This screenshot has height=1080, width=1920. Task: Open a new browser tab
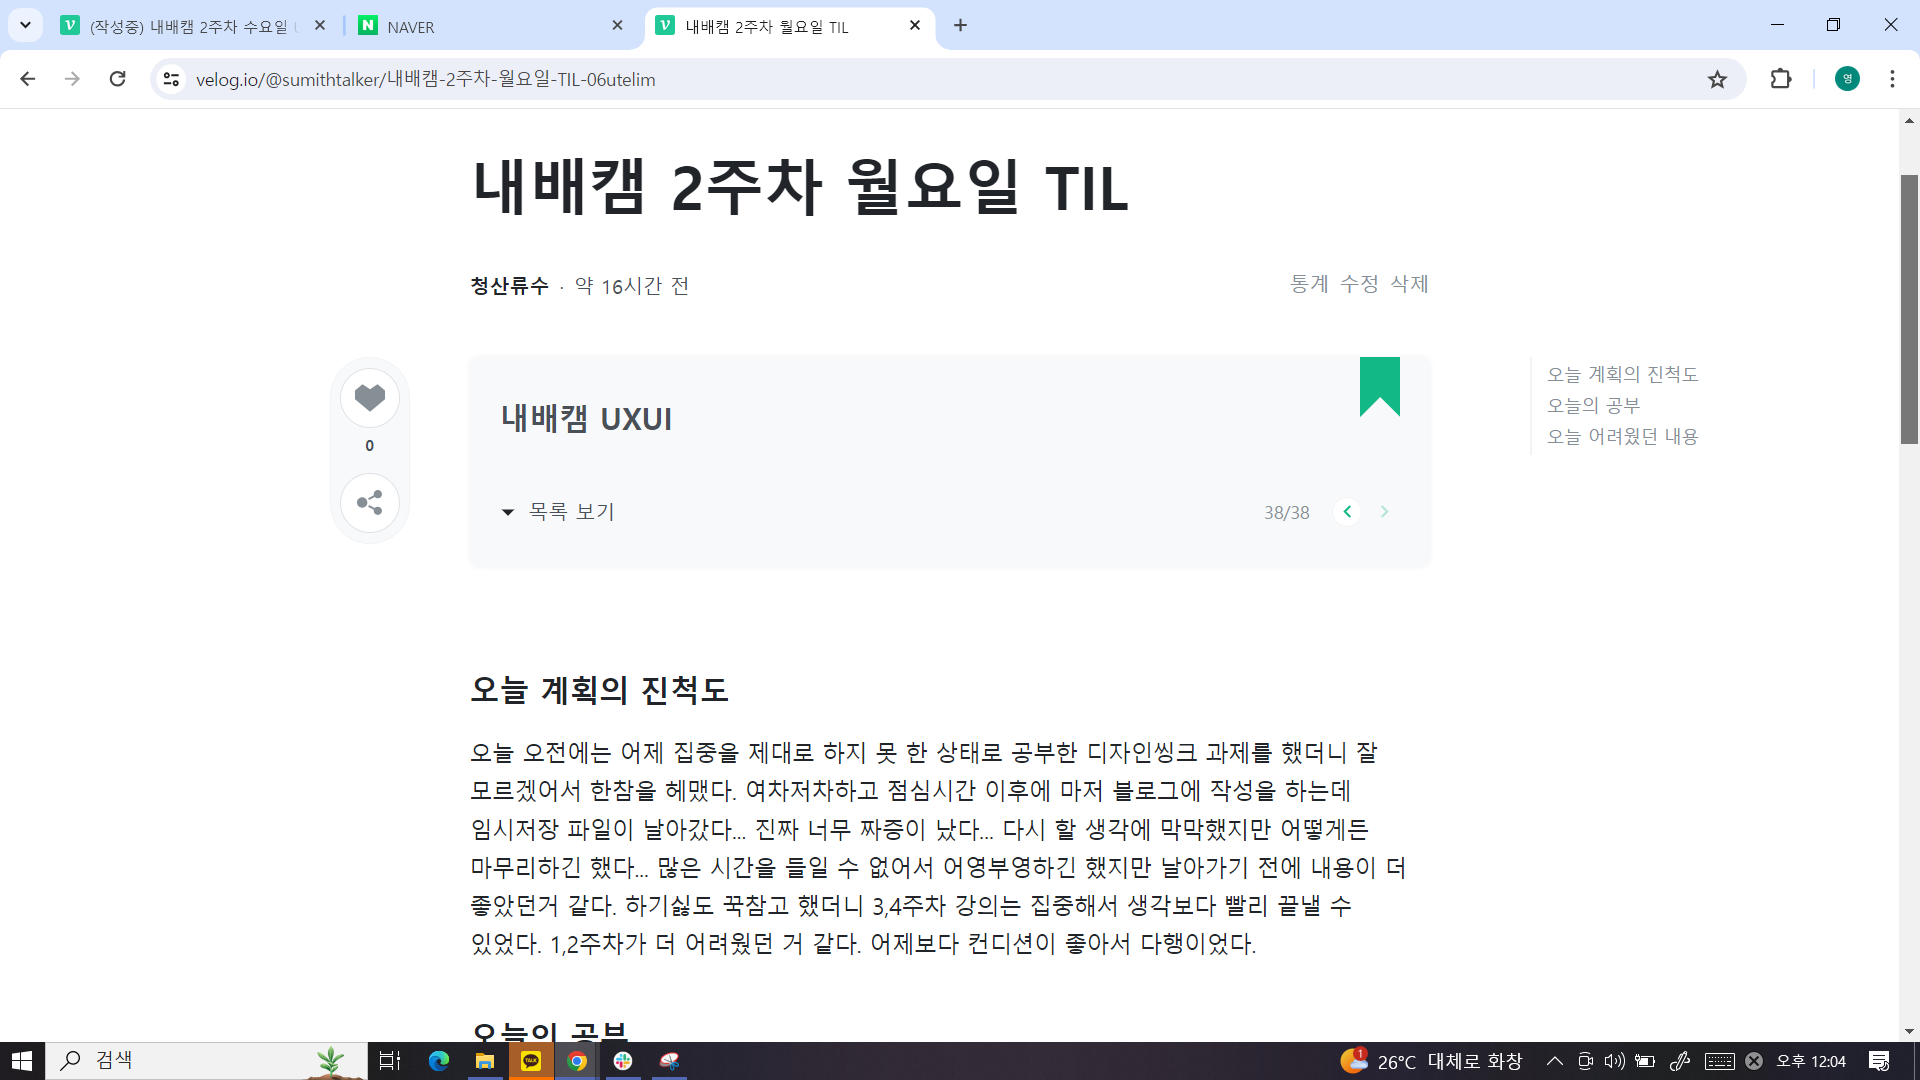960,26
